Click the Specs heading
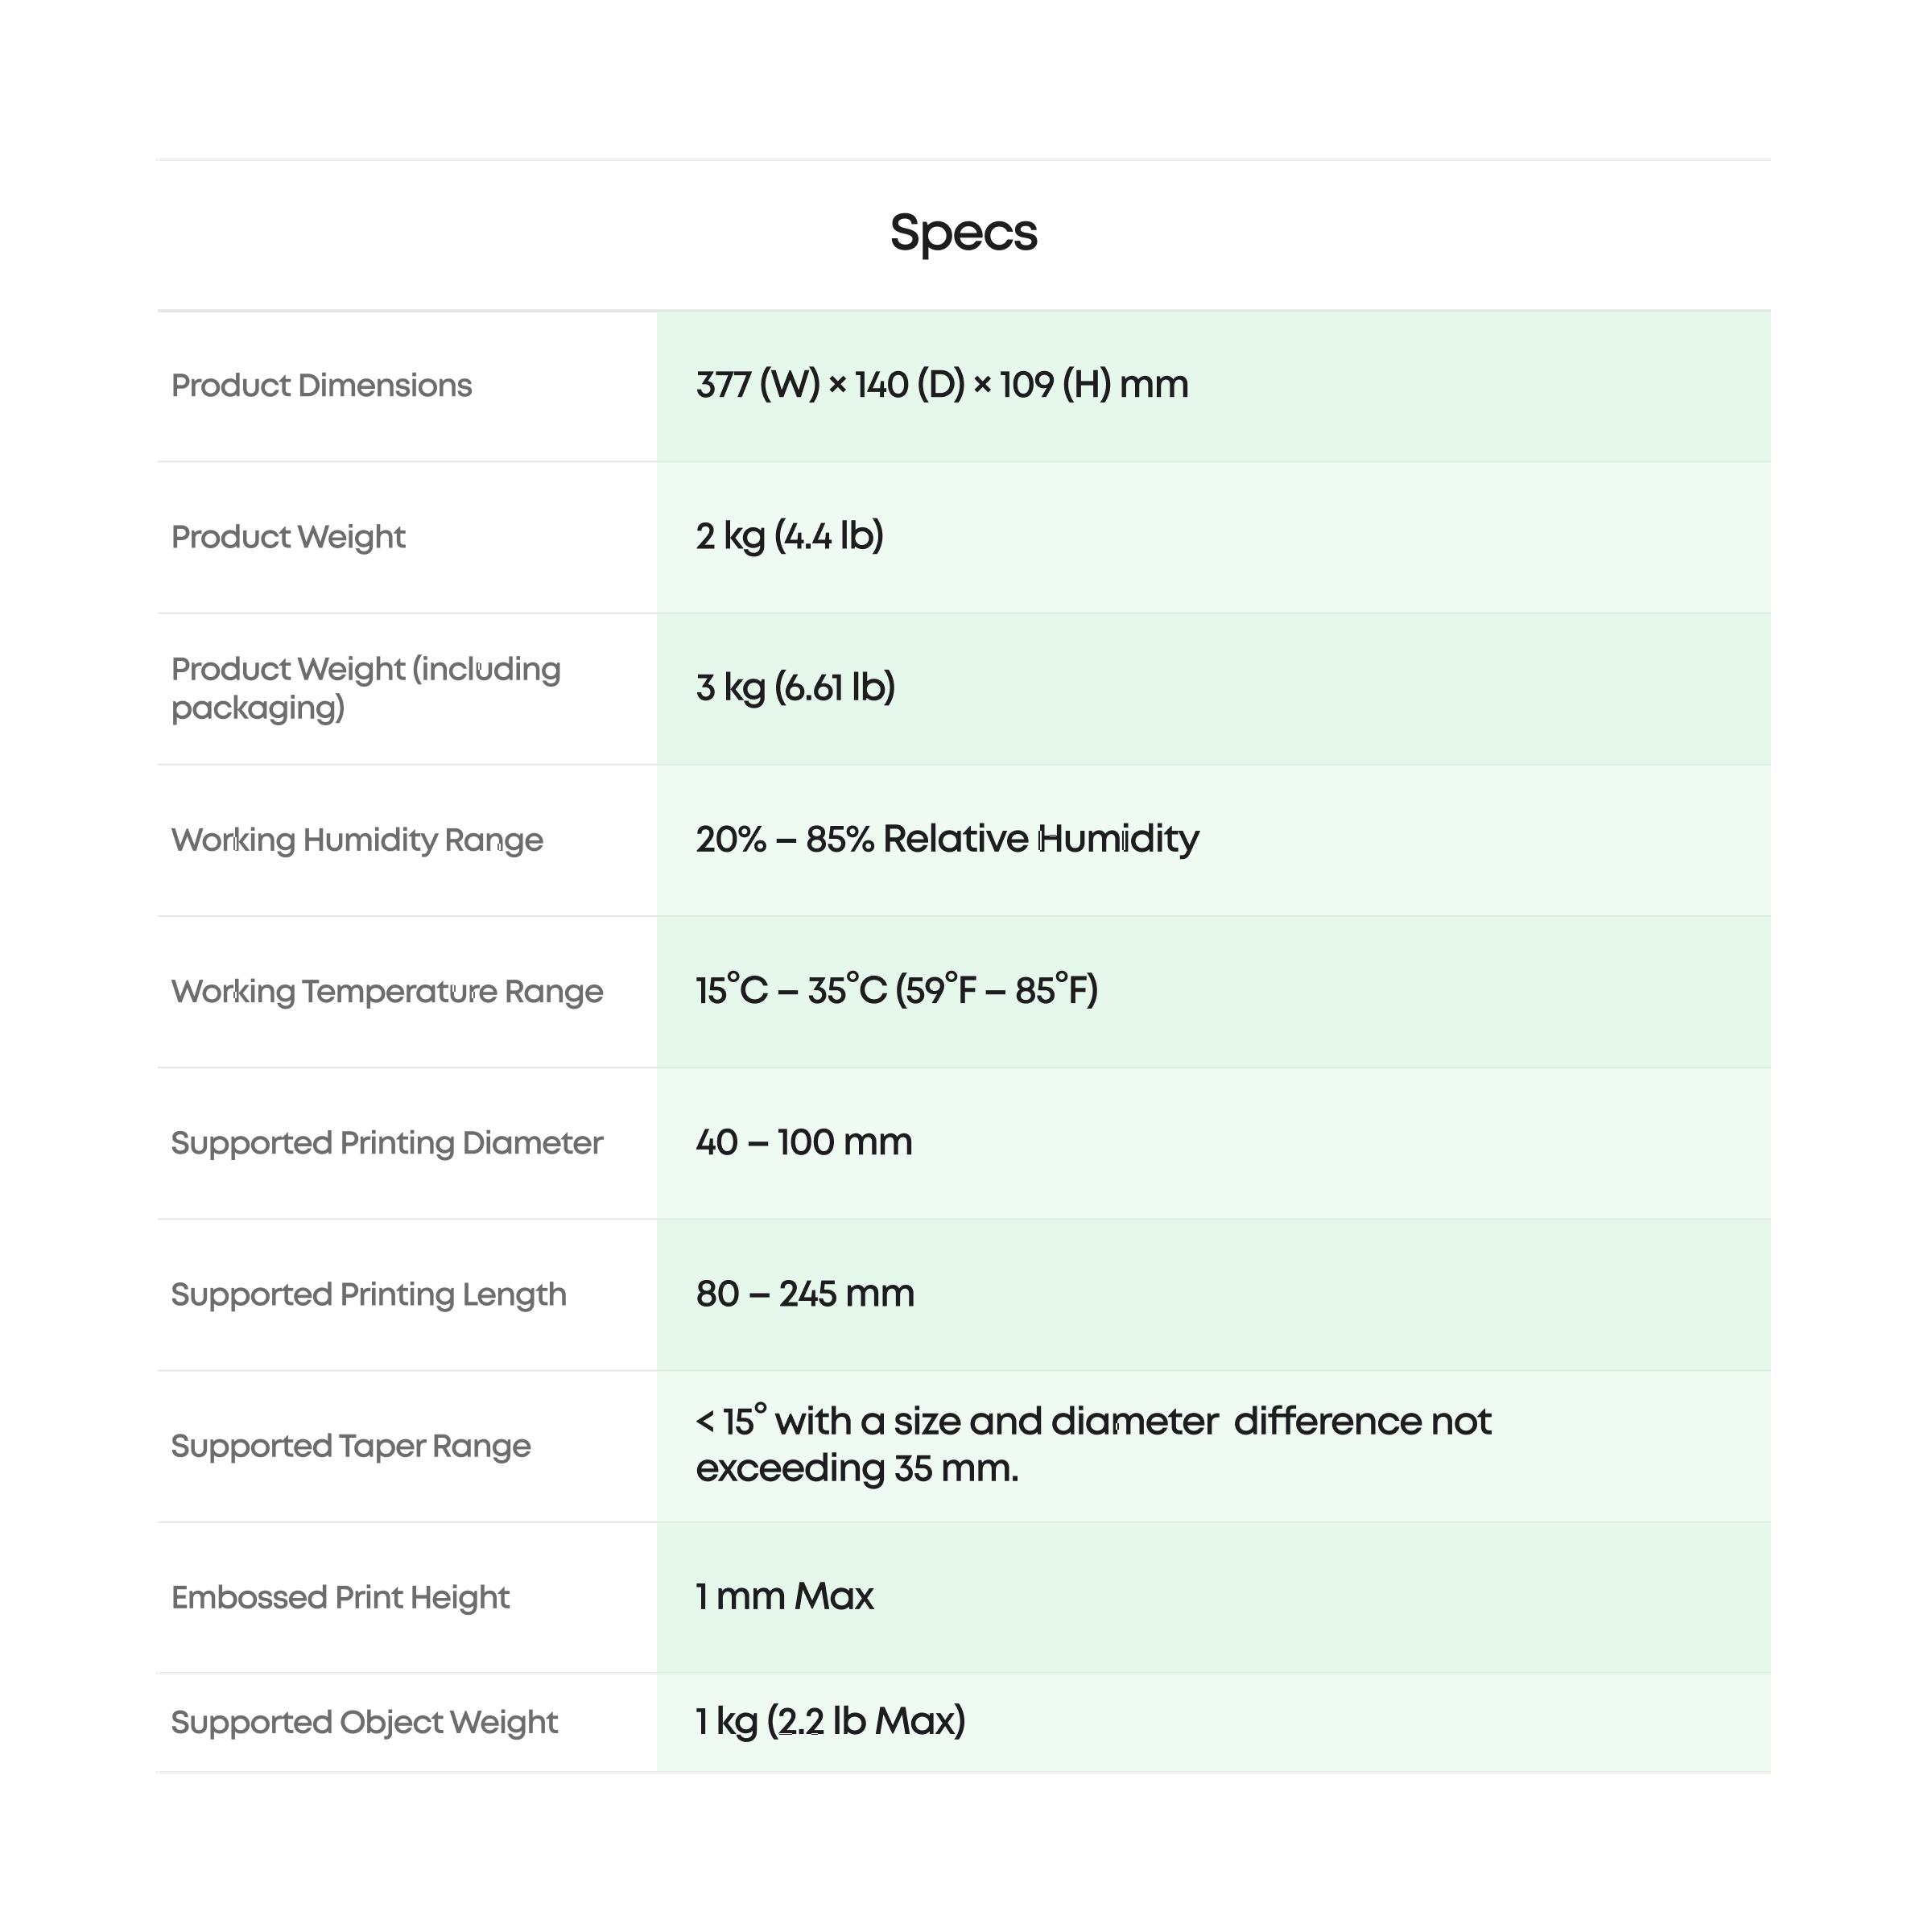 pos(963,233)
